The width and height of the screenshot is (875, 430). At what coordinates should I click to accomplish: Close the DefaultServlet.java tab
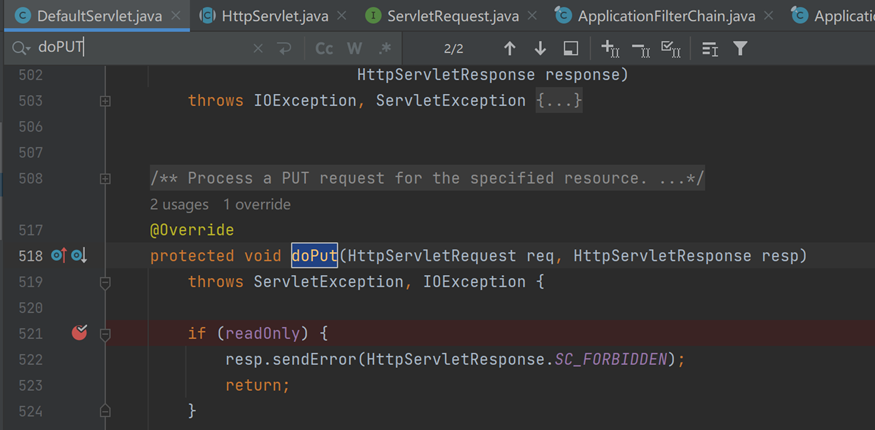click(176, 16)
